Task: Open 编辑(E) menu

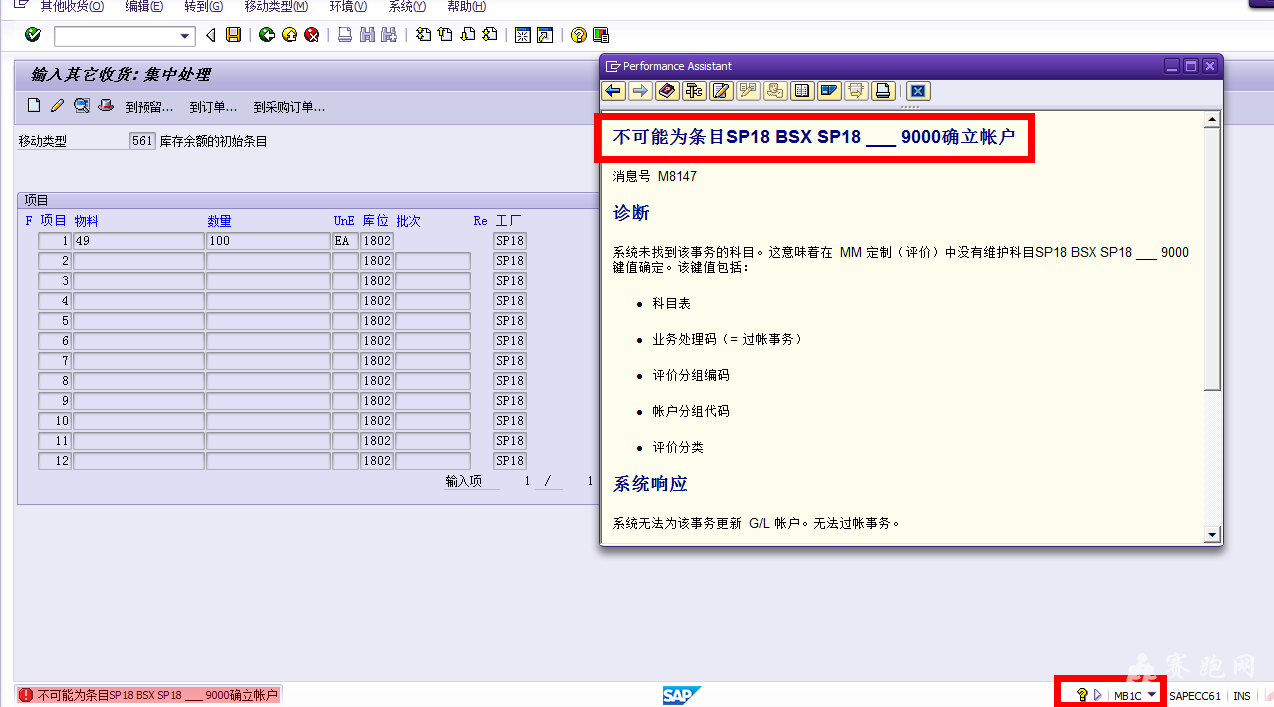Action: (x=145, y=6)
